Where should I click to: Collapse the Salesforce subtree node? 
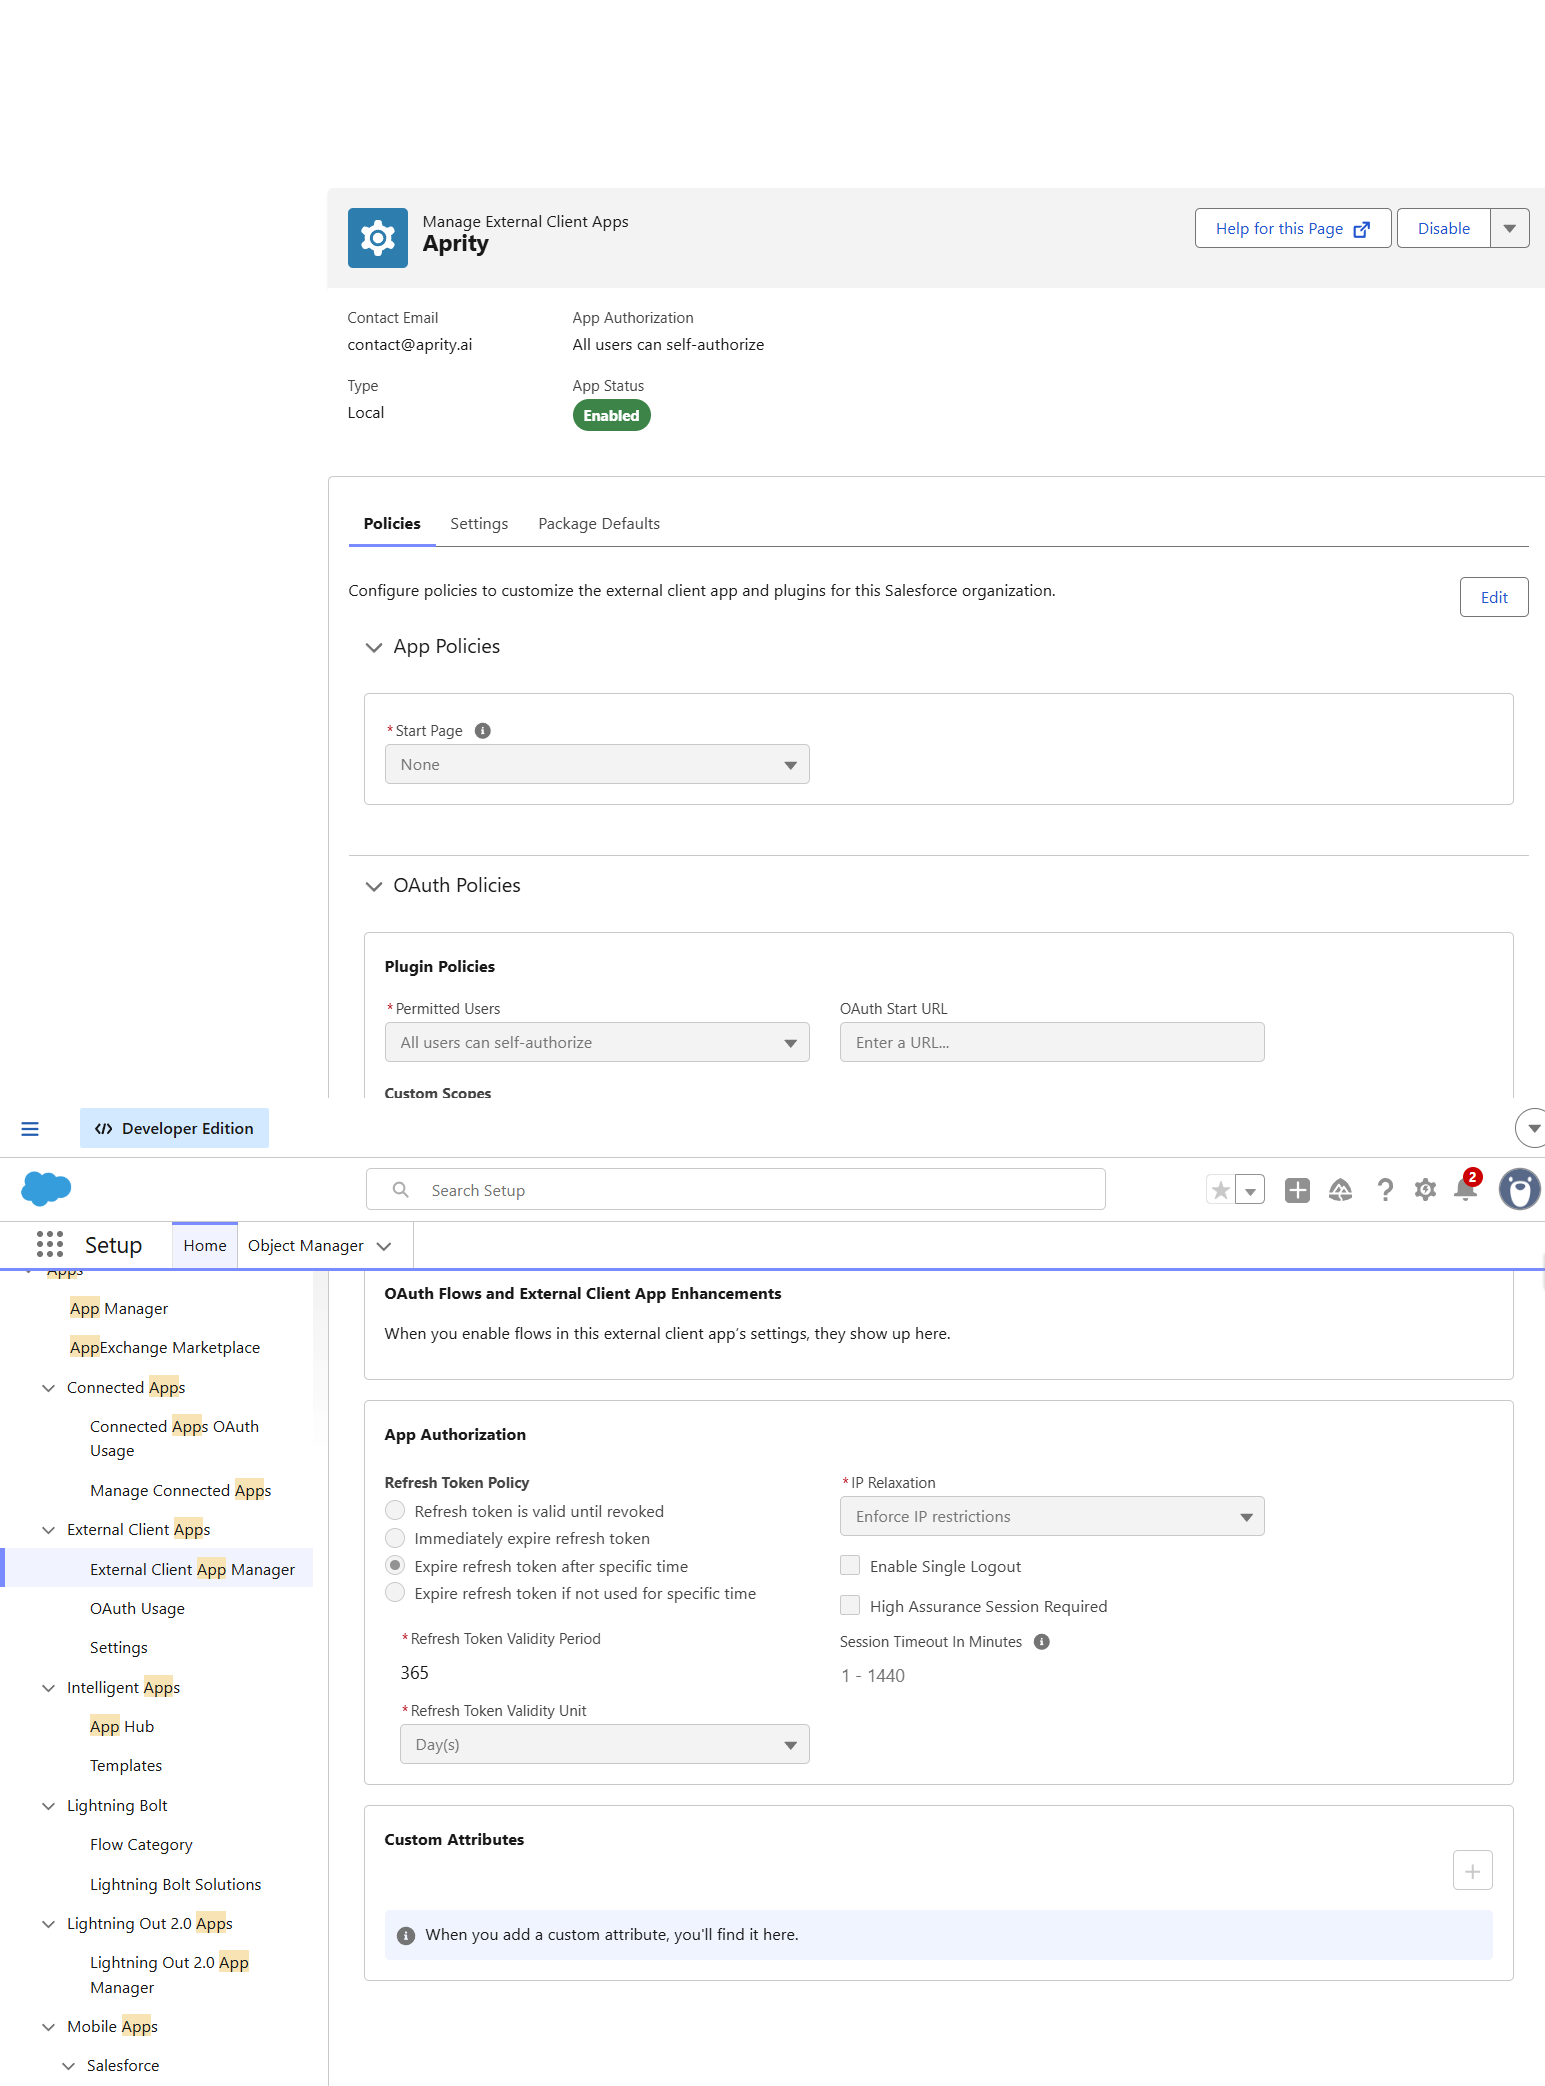68,2066
